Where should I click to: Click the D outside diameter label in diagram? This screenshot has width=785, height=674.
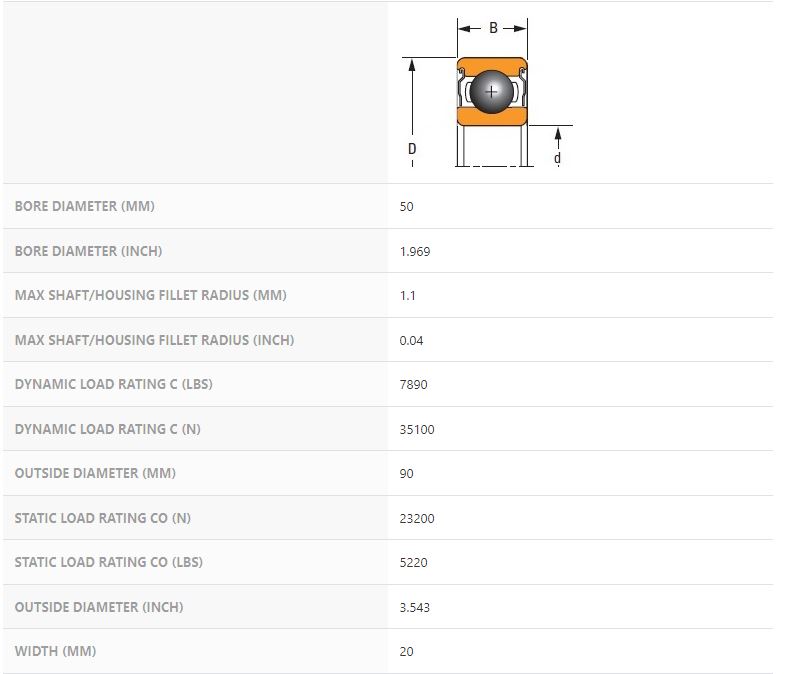point(412,149)
